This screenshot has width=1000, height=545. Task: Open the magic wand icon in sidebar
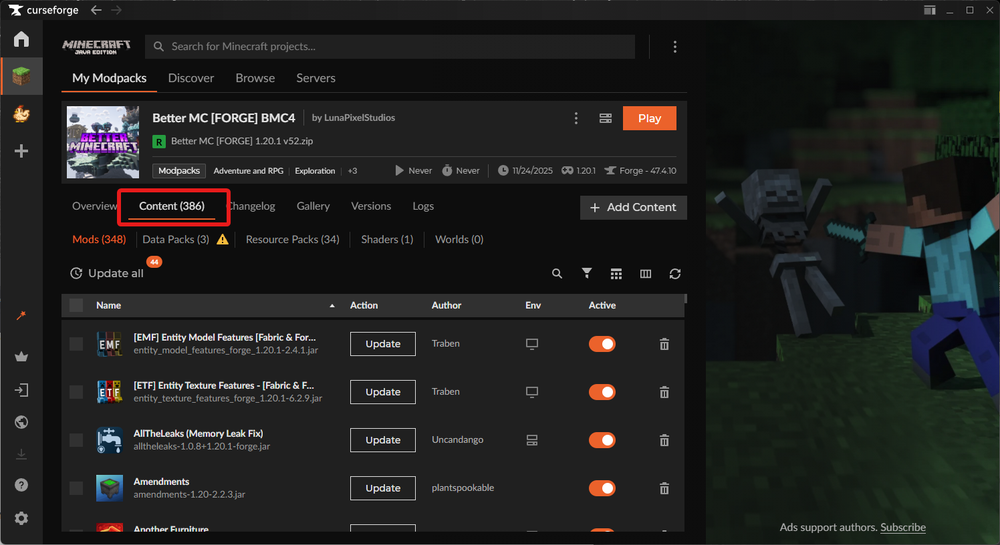tap(21, 316)
